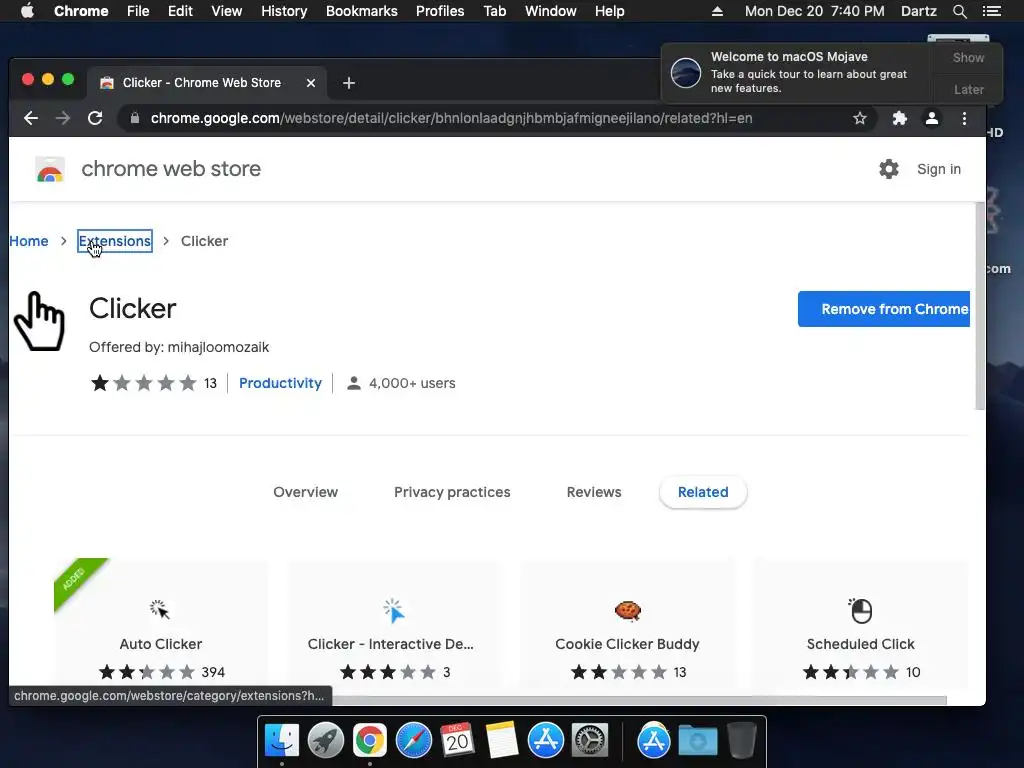Screen dimensions: 1024x768
Task: Open the Bookmarks menu
Action: tap(361, 11)
